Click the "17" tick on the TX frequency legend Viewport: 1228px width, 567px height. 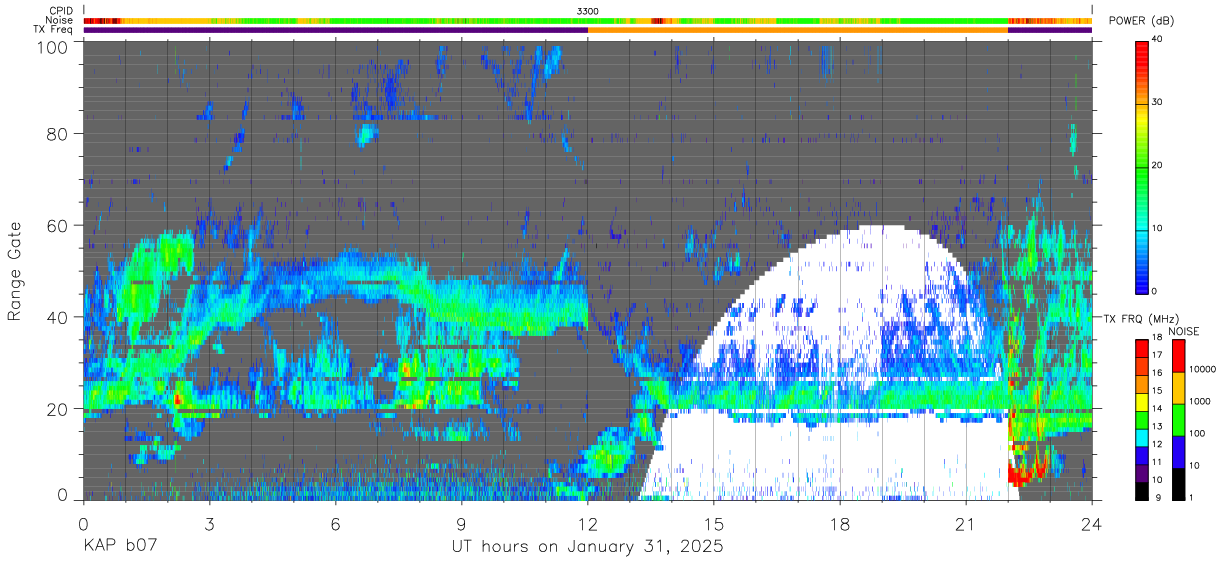[x=1158, y=356]
